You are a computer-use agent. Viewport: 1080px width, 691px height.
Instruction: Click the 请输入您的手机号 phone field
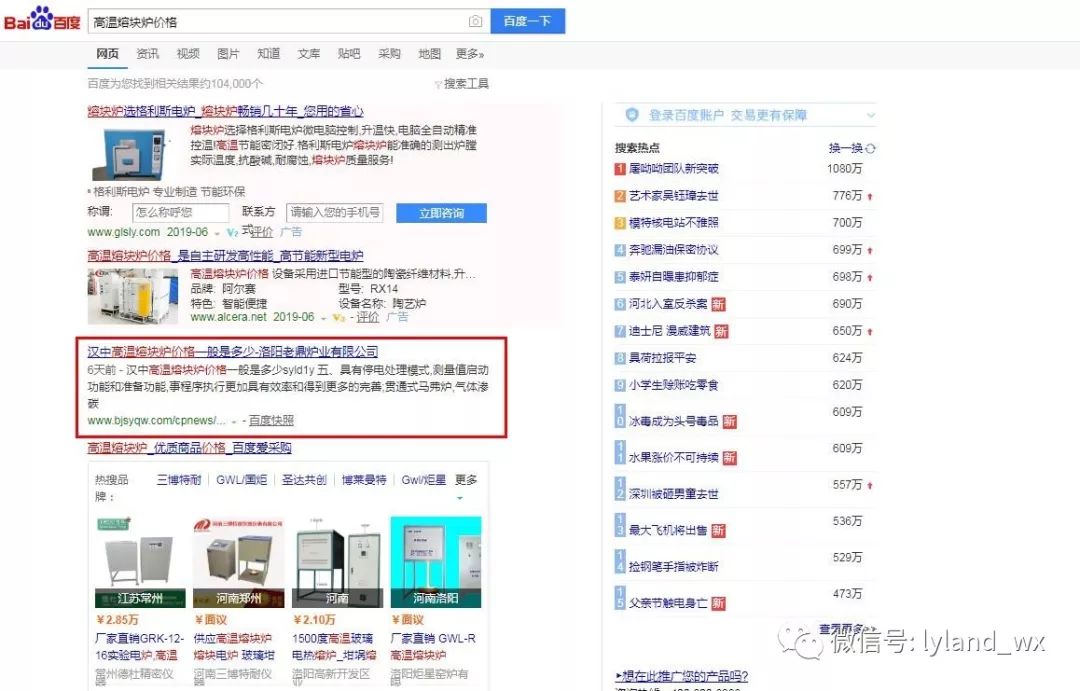pyautogui.click(x=334, y=212)
